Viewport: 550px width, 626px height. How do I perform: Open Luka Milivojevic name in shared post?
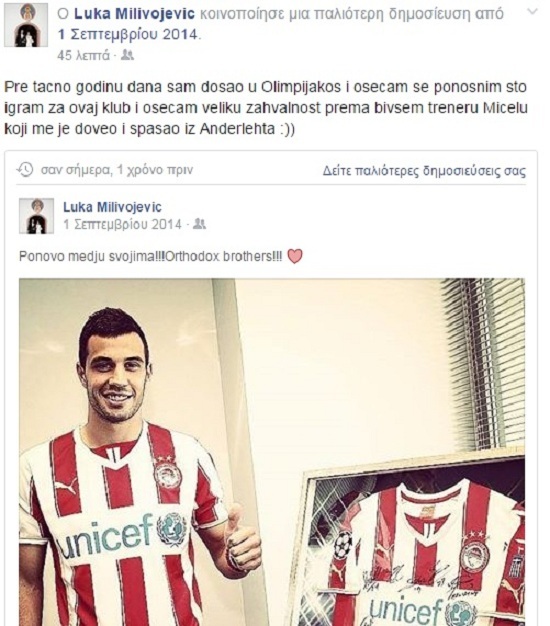click(112, 207)
